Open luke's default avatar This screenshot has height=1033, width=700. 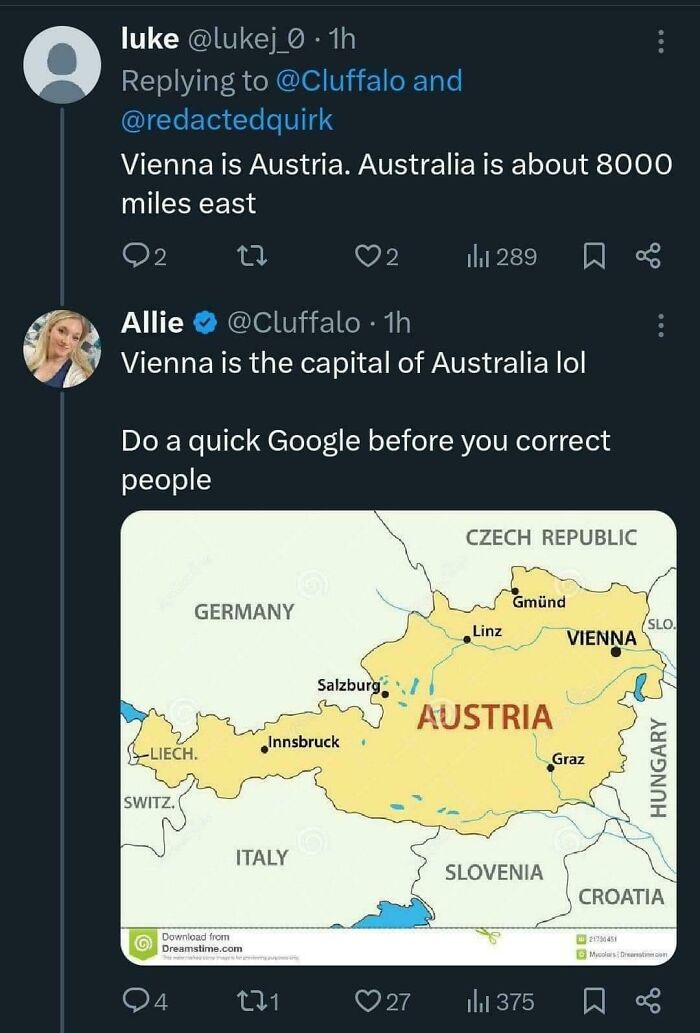(62, 65)
